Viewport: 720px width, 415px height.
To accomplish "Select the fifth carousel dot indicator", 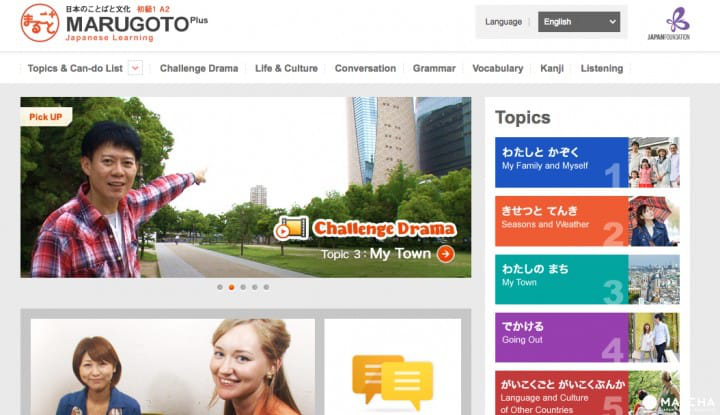I will point(266,287).
